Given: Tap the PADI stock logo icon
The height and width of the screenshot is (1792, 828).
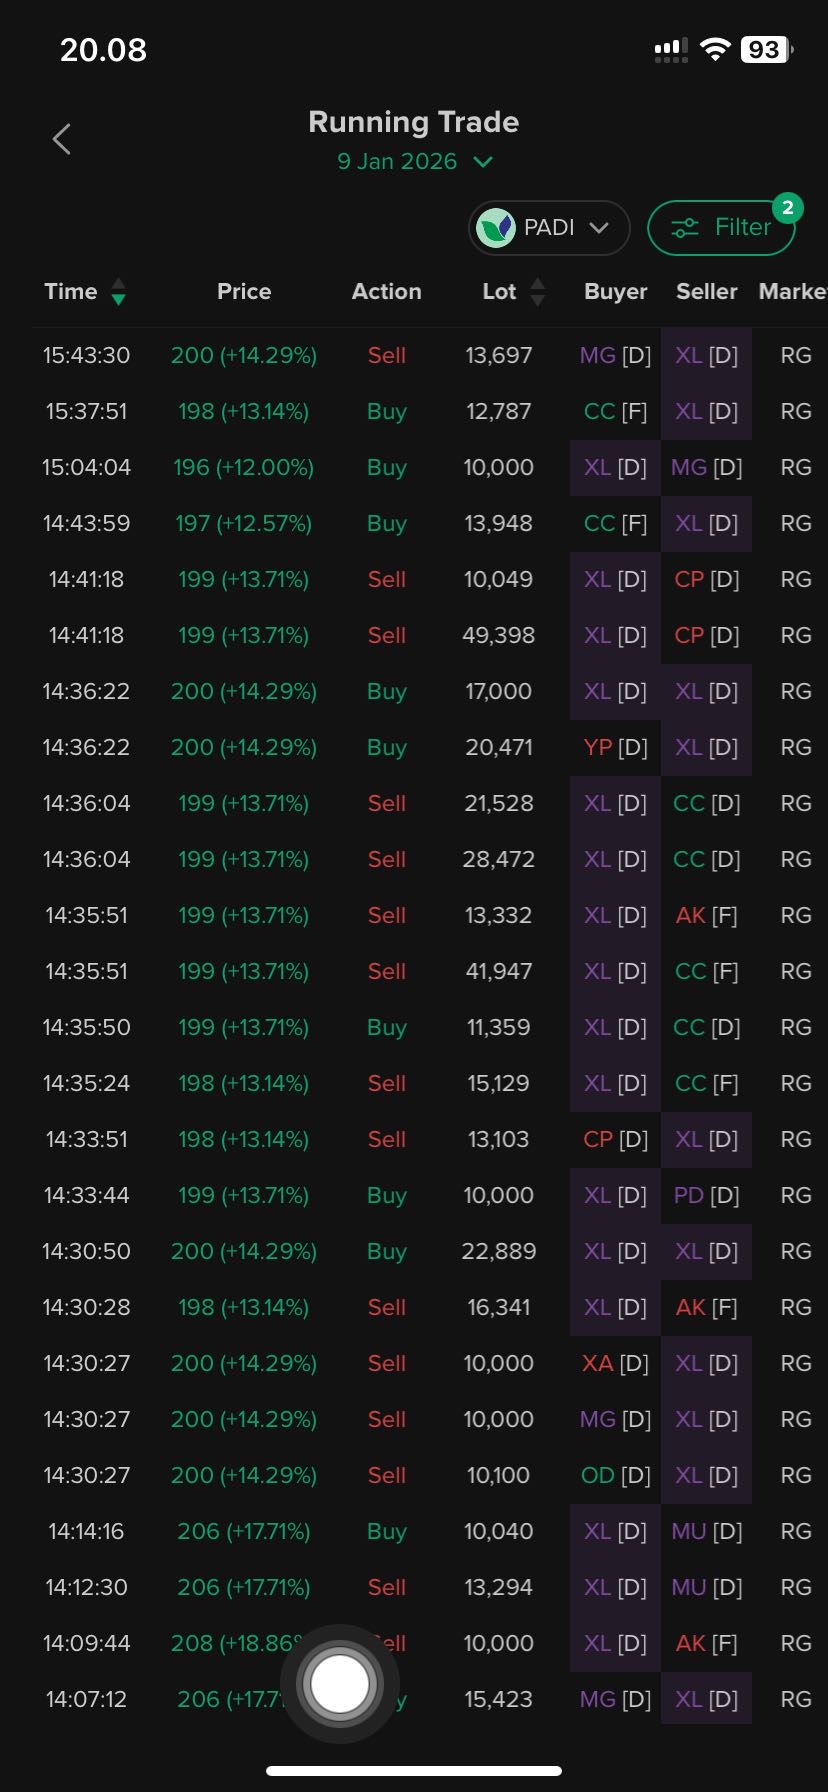Looking at the screenshot, I should click(496, 228).
